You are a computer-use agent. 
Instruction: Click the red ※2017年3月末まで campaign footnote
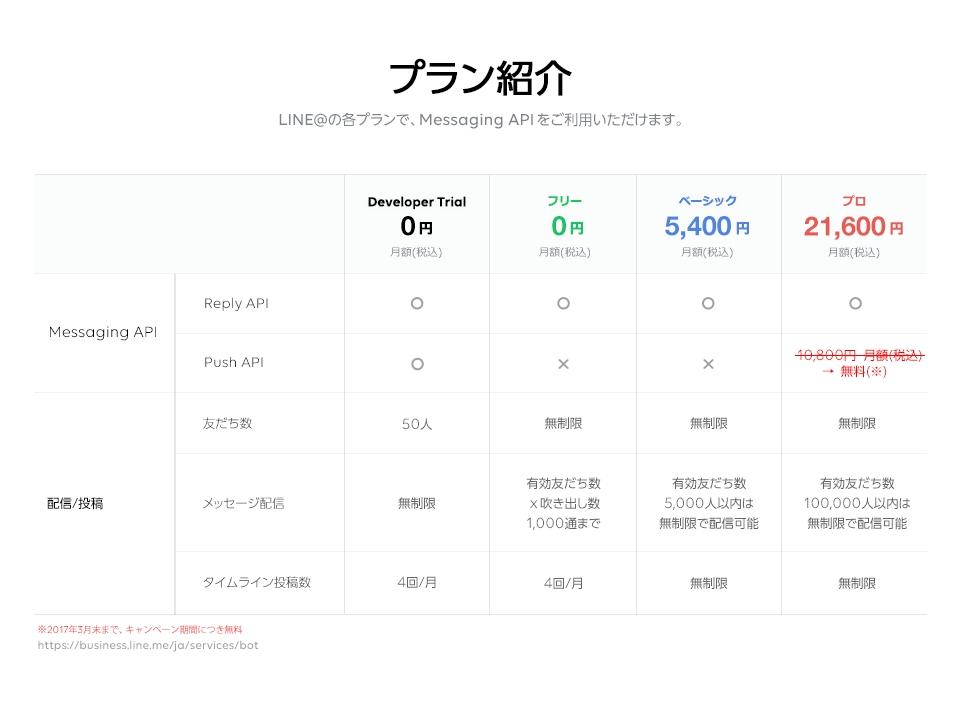coord(140,629)
